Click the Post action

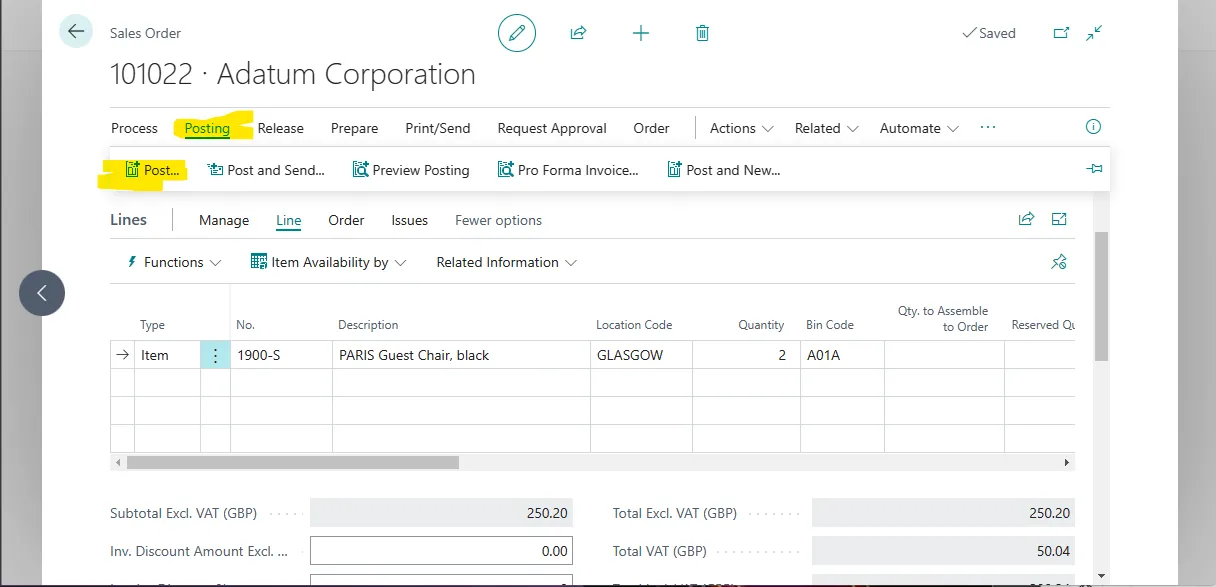pos(153,170)
